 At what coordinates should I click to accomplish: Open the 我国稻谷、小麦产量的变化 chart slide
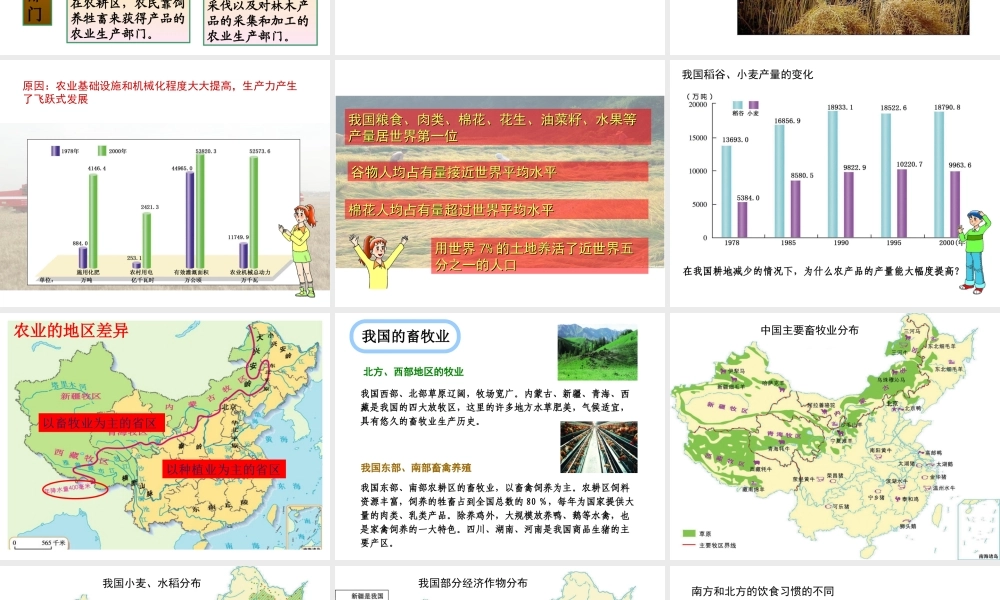(835, 184)
